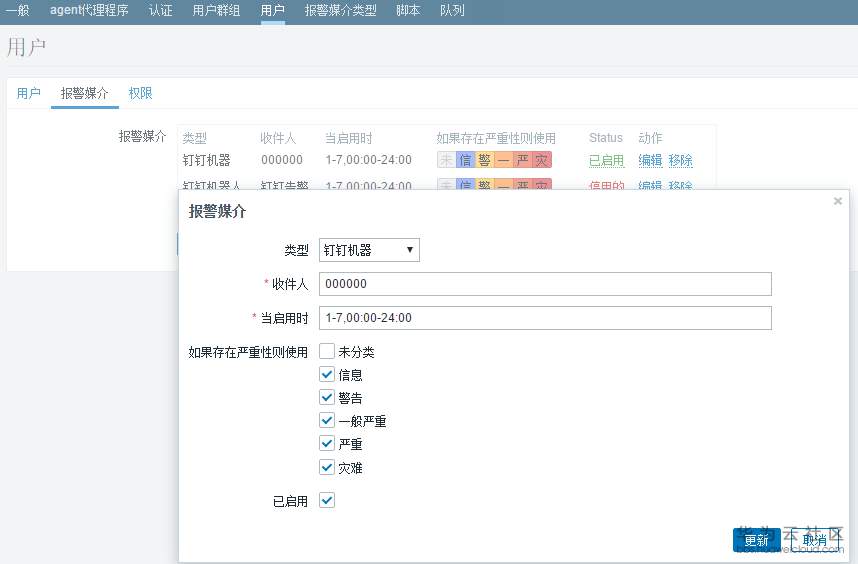
Task: Open the agent代理程序 menu item
Action: pyautogui.click(x=89, y=10)
